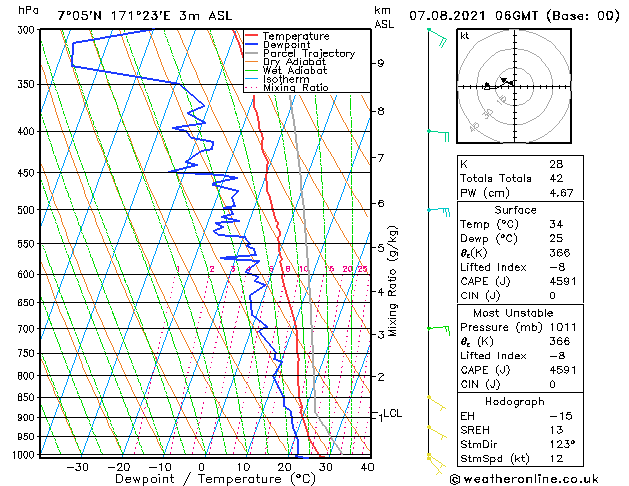This screenshot has width=629, height=486.
Task: Select the K index value 28
Action: coord(556,164)
